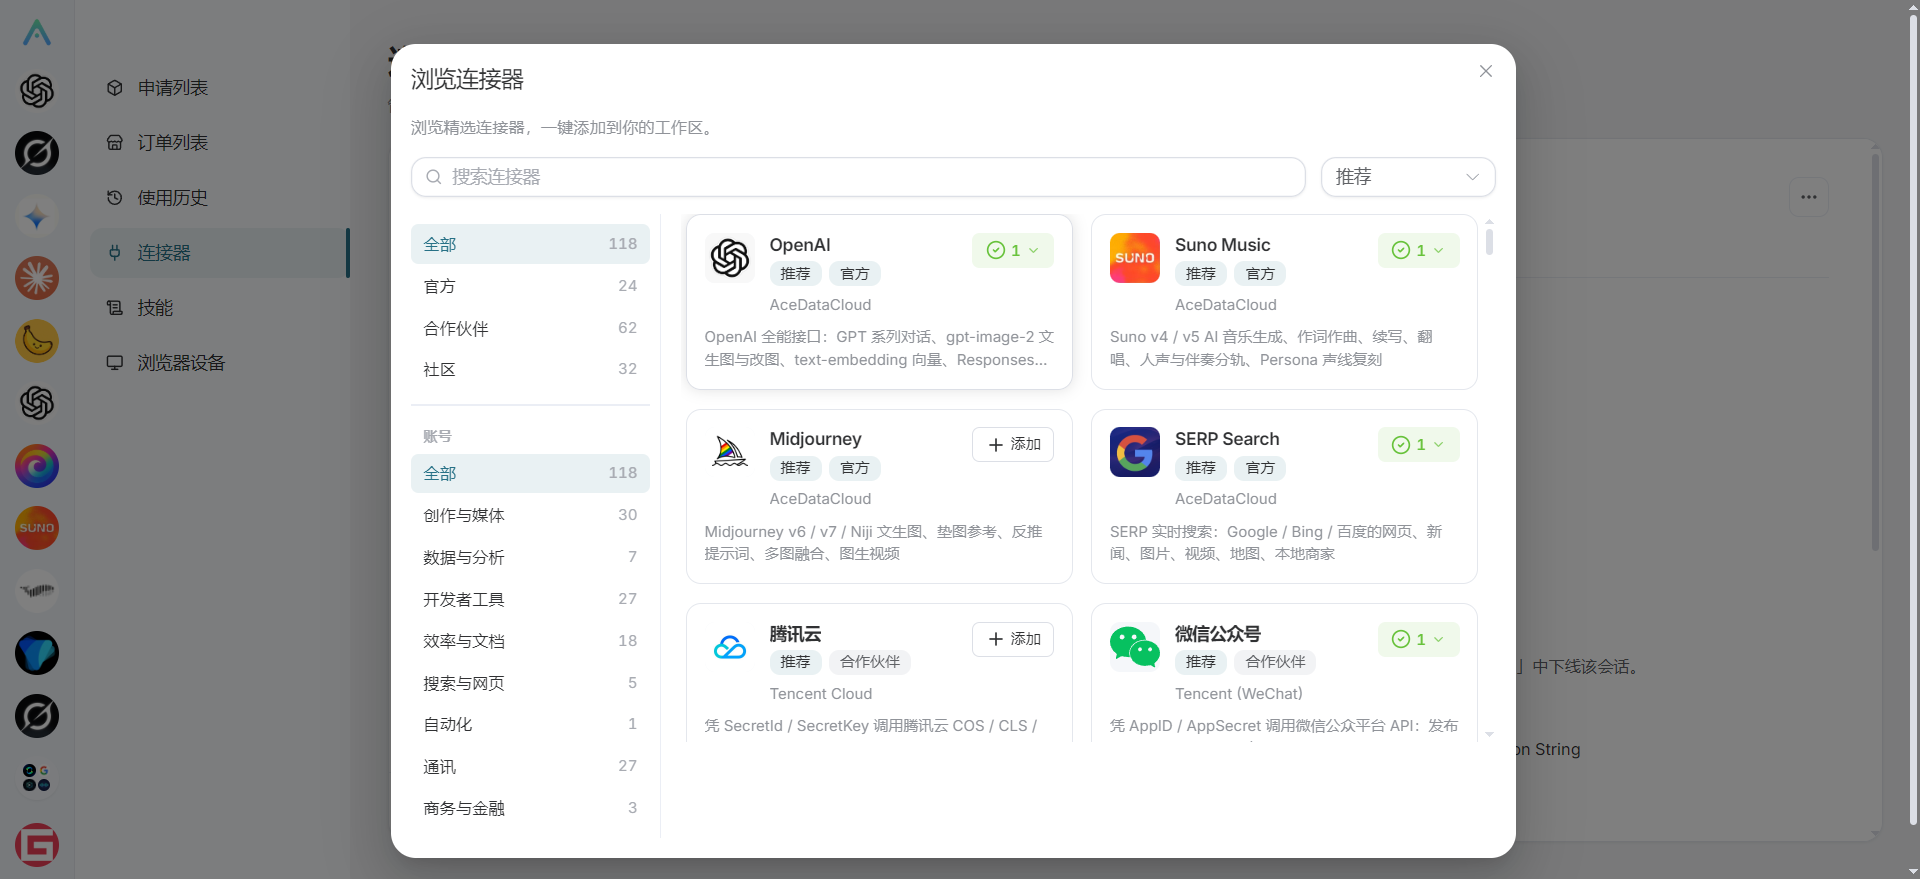Click the Midjourney sailboat logo

click(730, 452)
